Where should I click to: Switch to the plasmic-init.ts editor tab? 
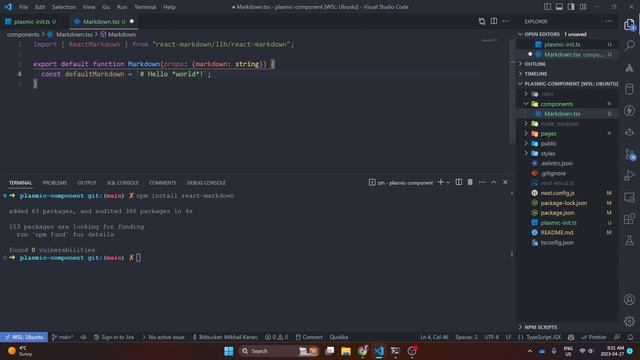[x=32, y=22]
